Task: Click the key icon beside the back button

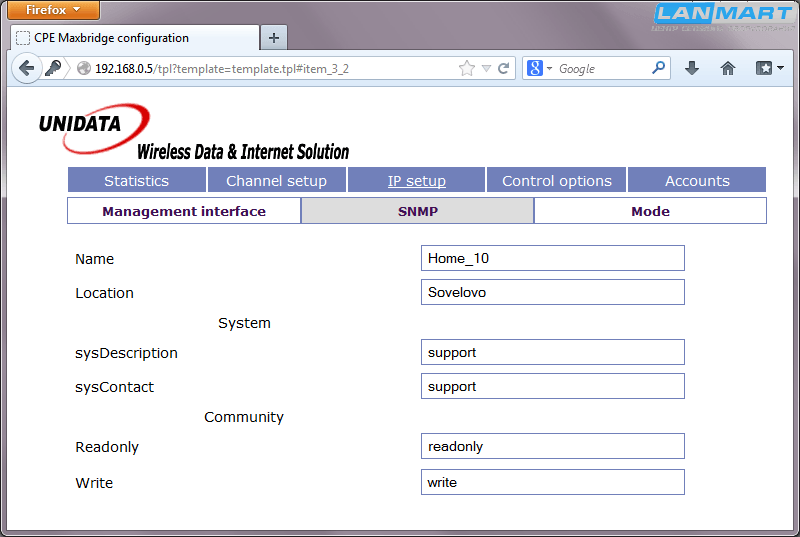Action: tap(54, 69)
